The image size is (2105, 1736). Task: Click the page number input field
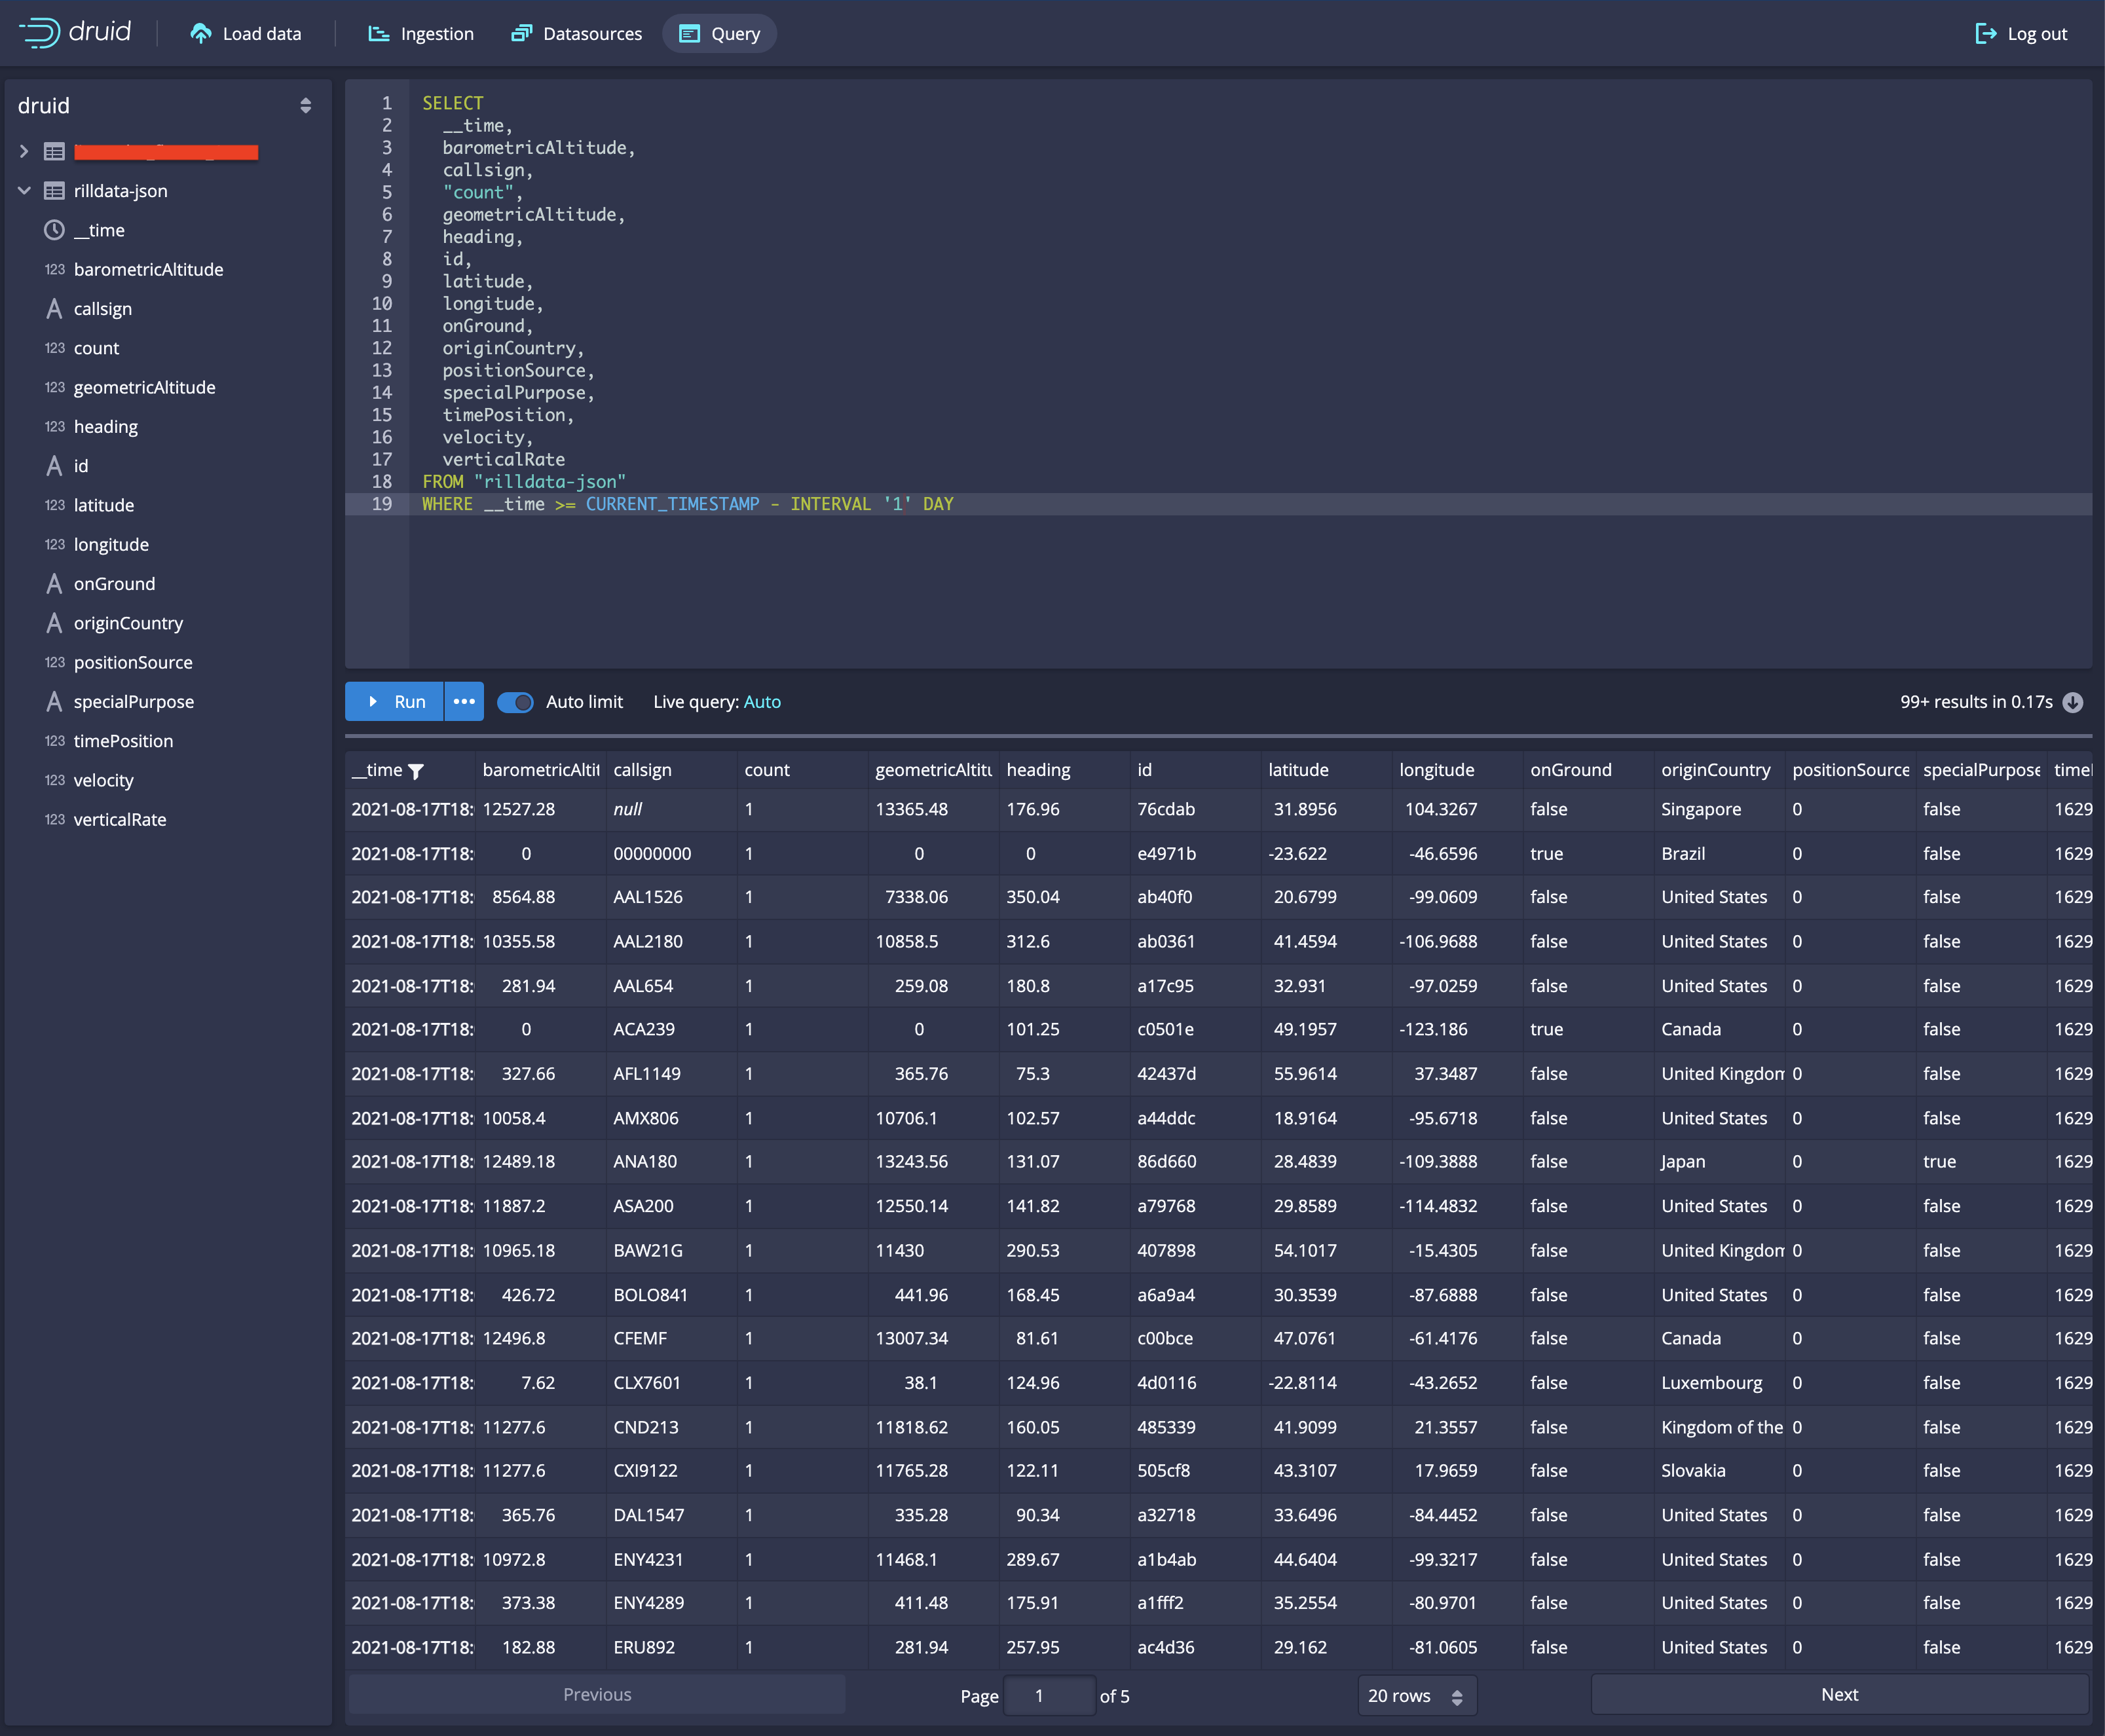(1049, 1696)
